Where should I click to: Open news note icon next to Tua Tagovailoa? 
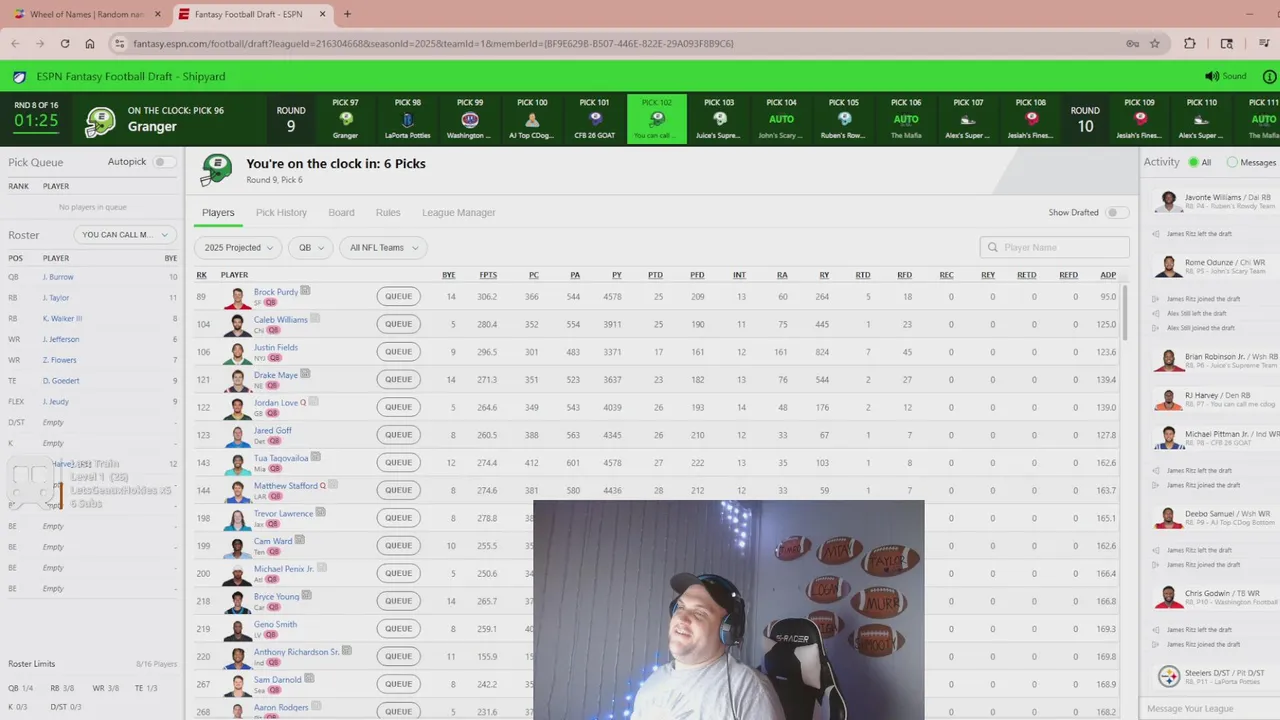pos(315,457)
